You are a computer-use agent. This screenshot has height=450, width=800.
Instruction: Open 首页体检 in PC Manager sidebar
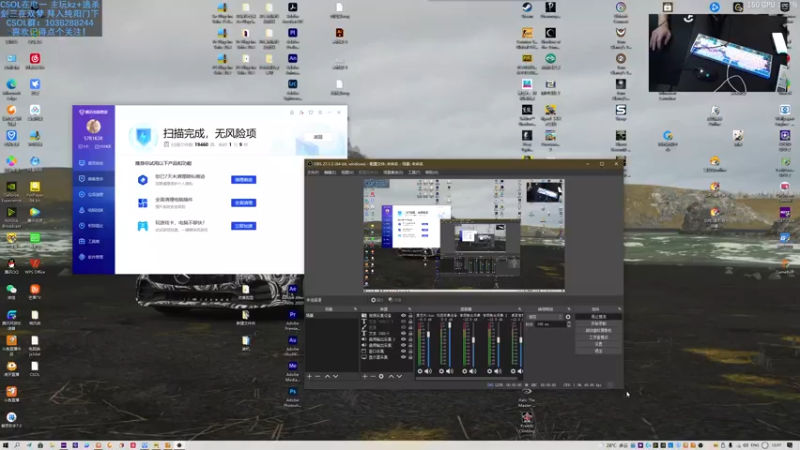click(93, 163)
